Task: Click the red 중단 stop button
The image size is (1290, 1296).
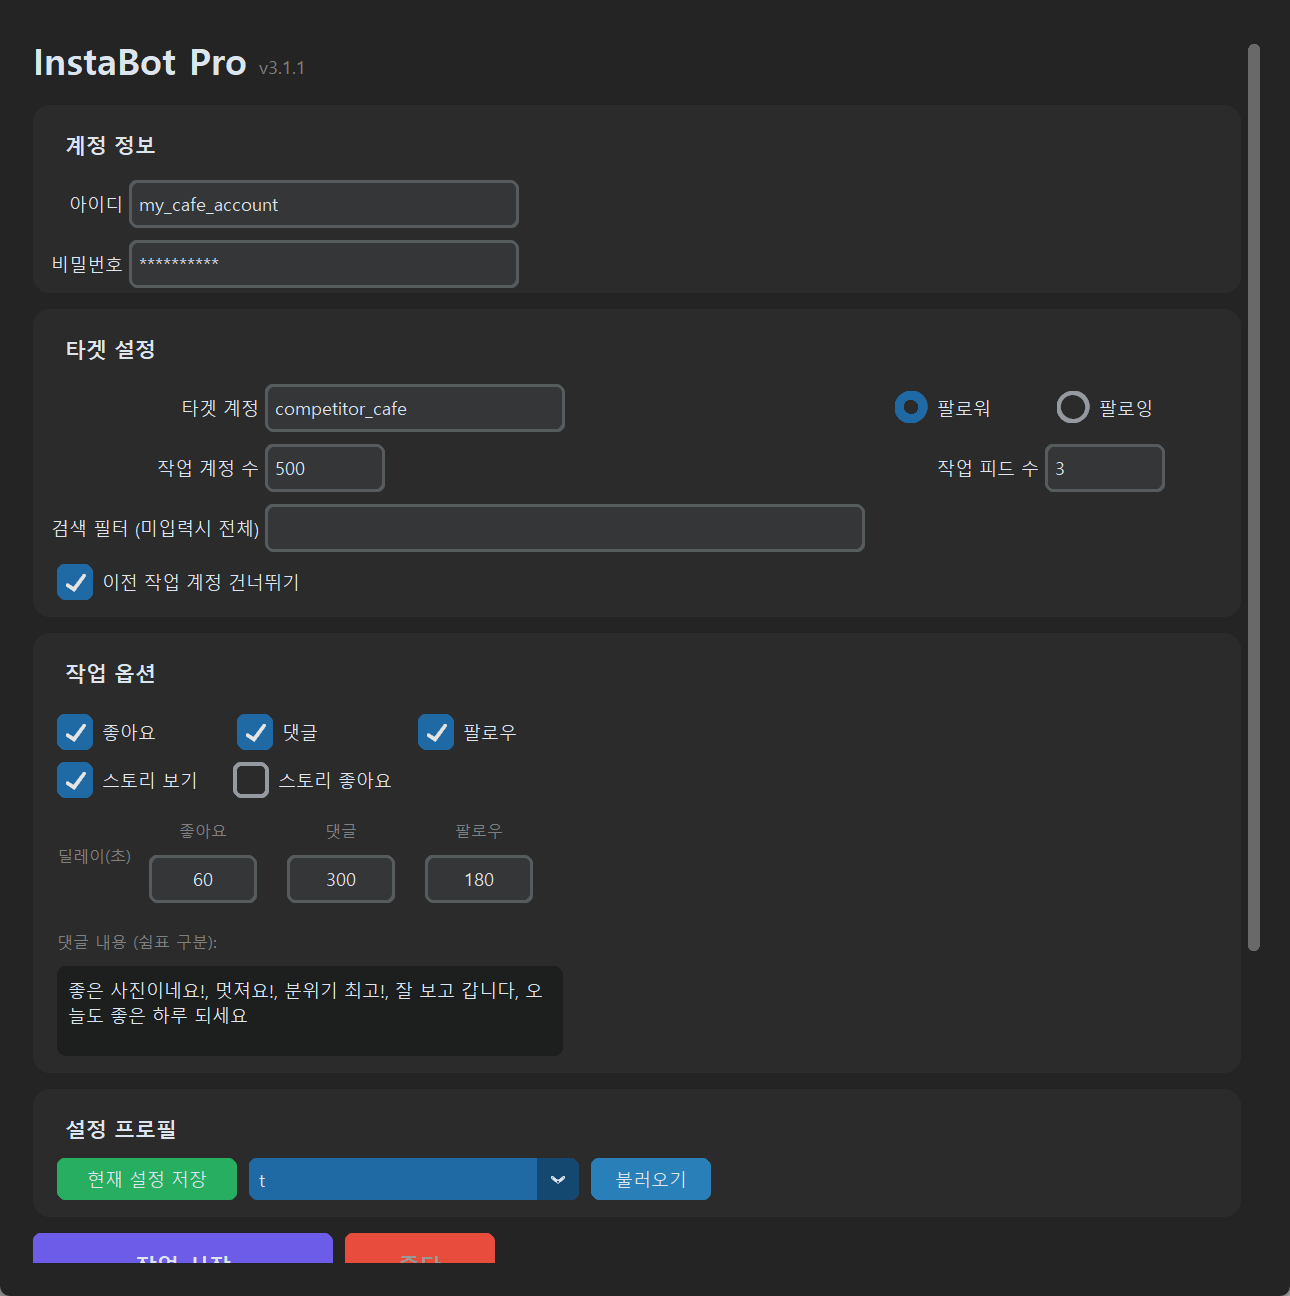Action: pos(420,1249)
